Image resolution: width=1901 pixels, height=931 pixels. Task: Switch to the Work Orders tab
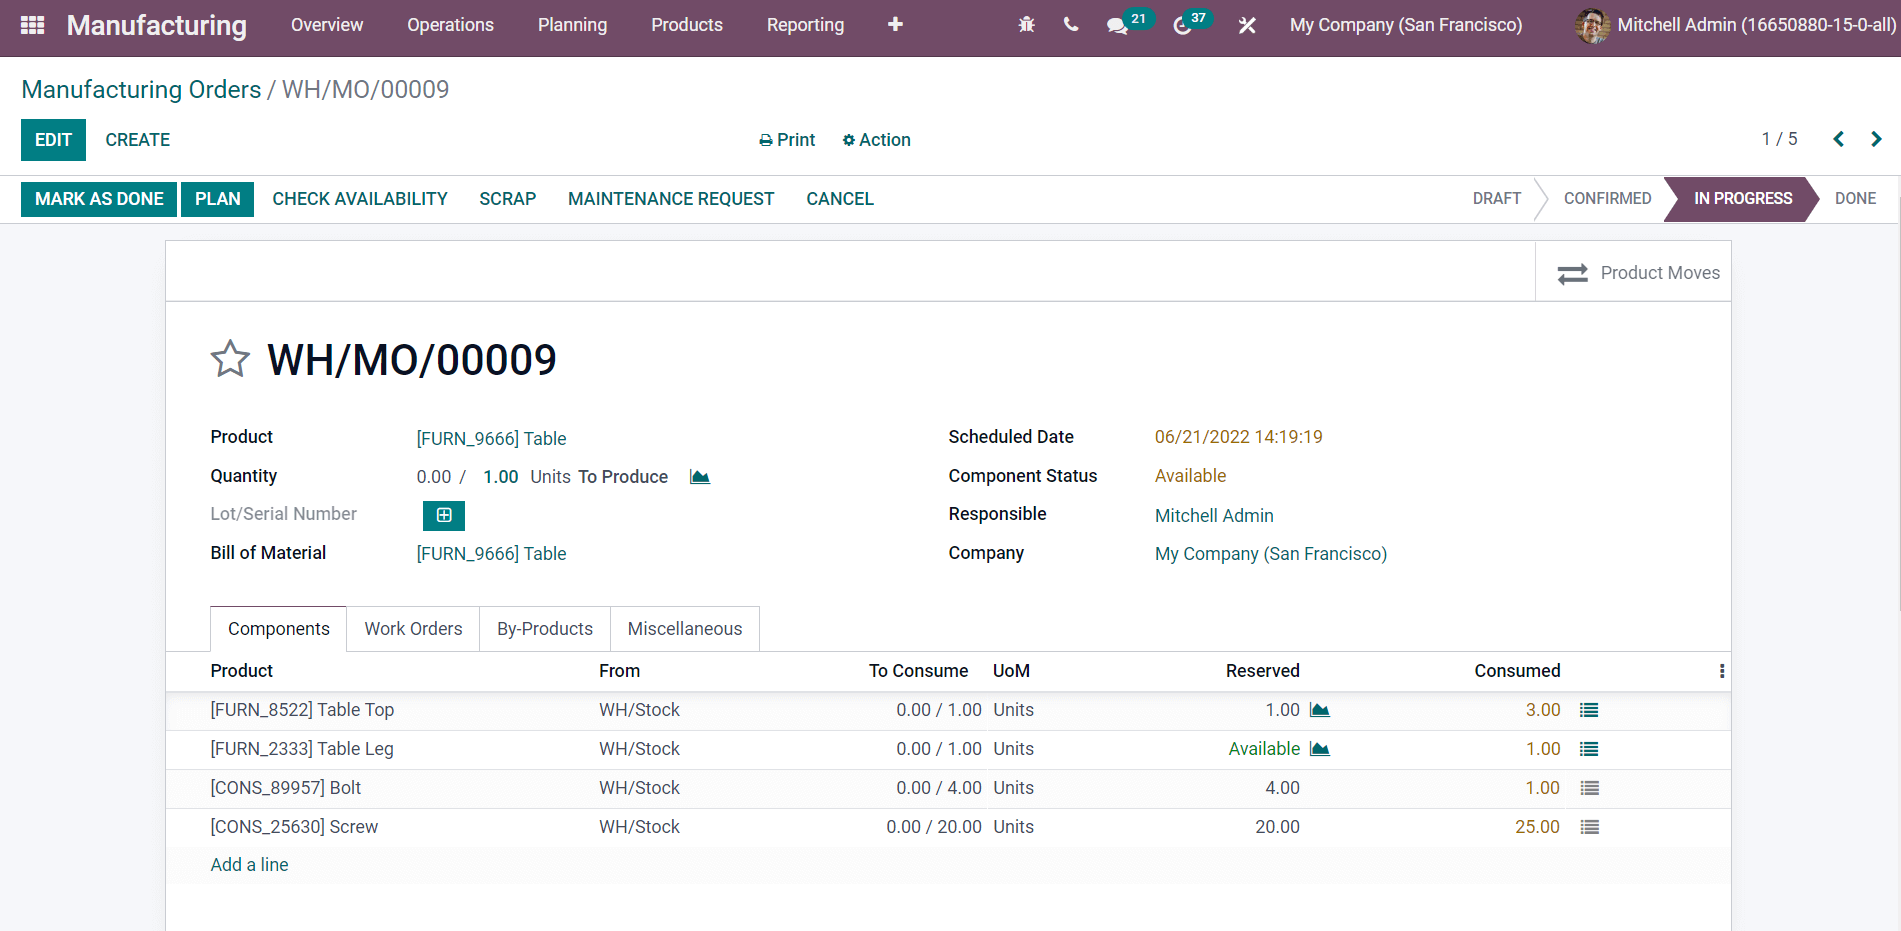pyautogui.click(x=413, y=629)
